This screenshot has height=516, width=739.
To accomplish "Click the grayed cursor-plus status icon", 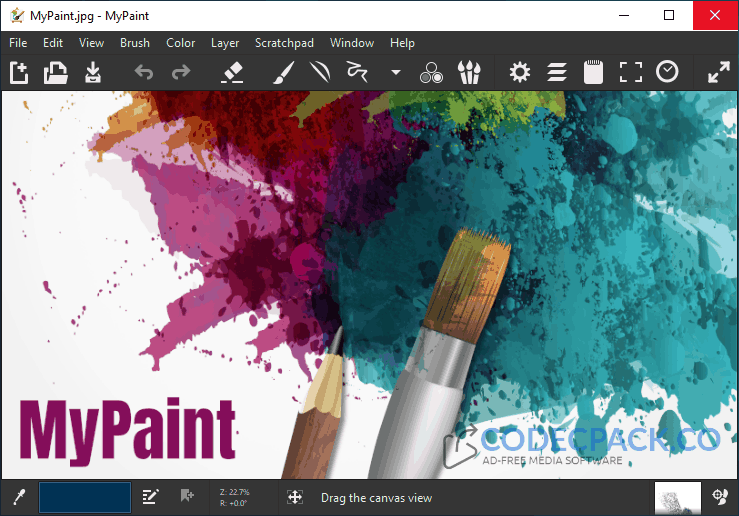I will coord(187,496).
